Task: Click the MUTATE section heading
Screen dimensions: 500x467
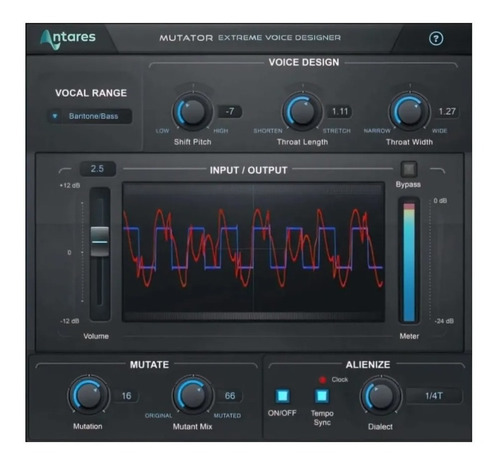Action: (x=149, y=365)
